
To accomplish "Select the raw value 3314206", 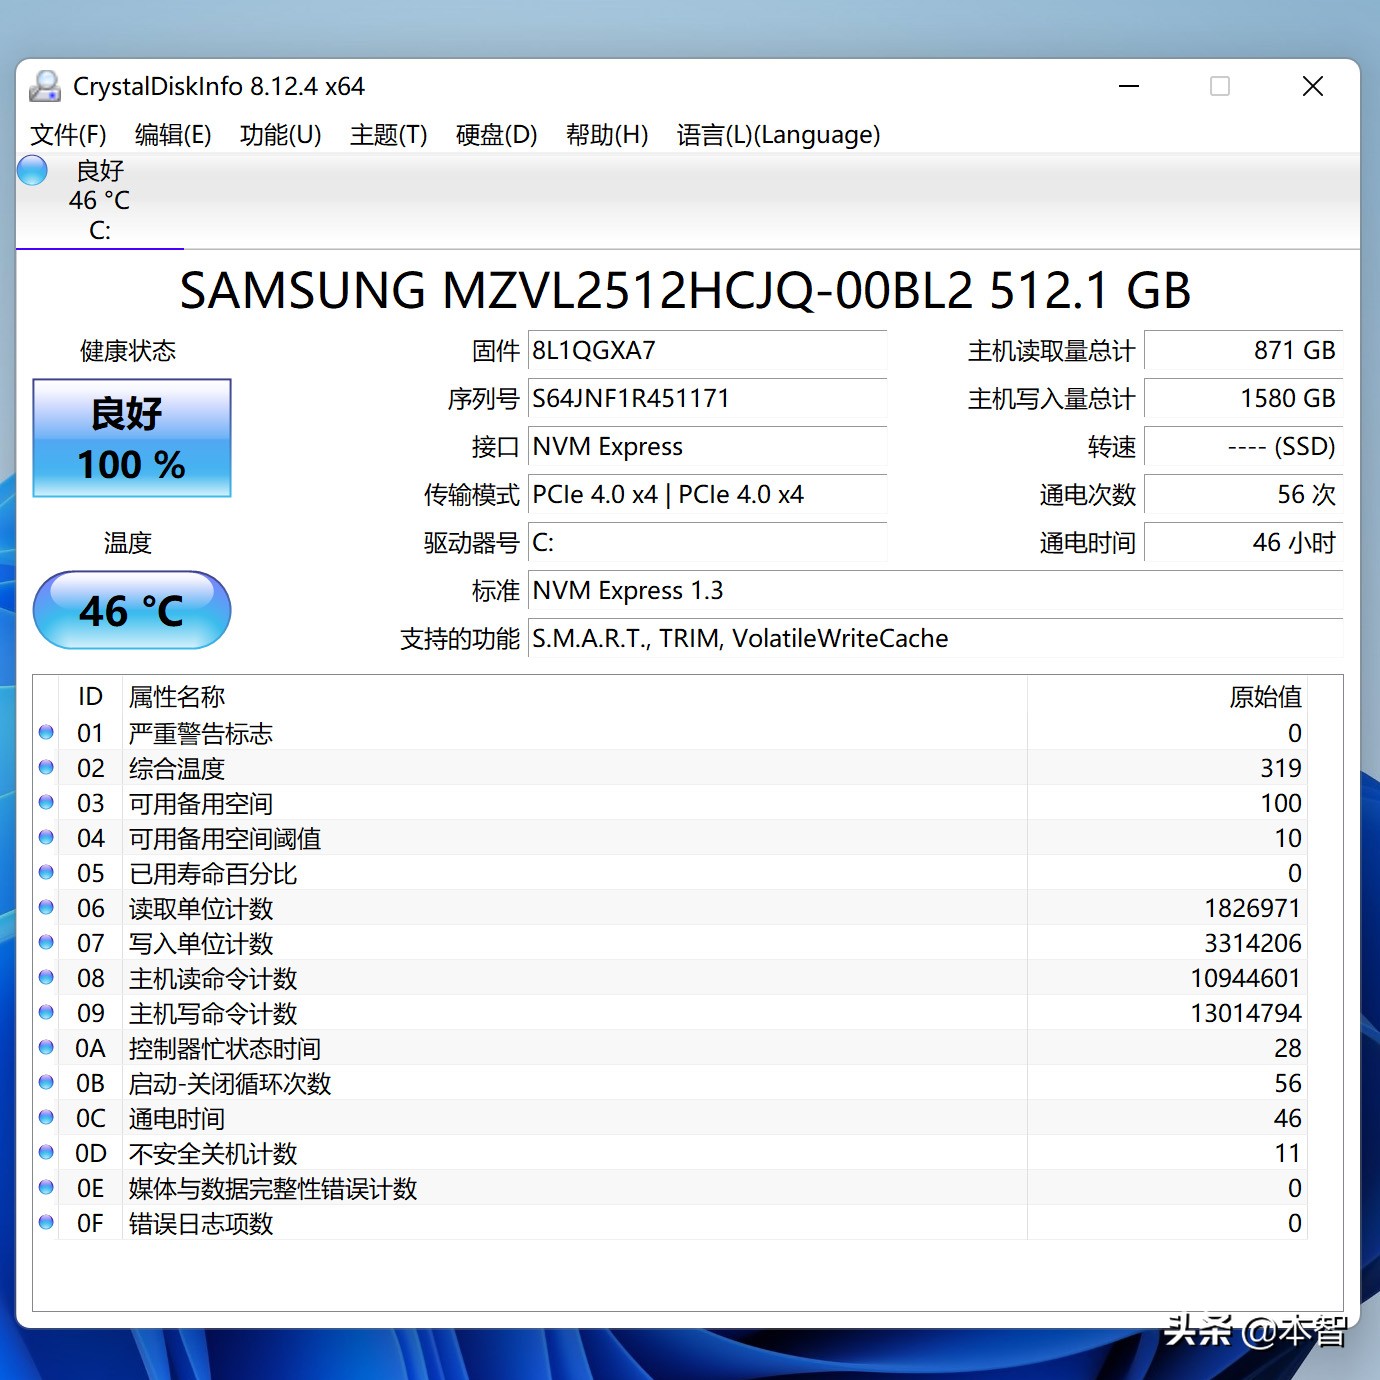I will [x=1253, y=943].
